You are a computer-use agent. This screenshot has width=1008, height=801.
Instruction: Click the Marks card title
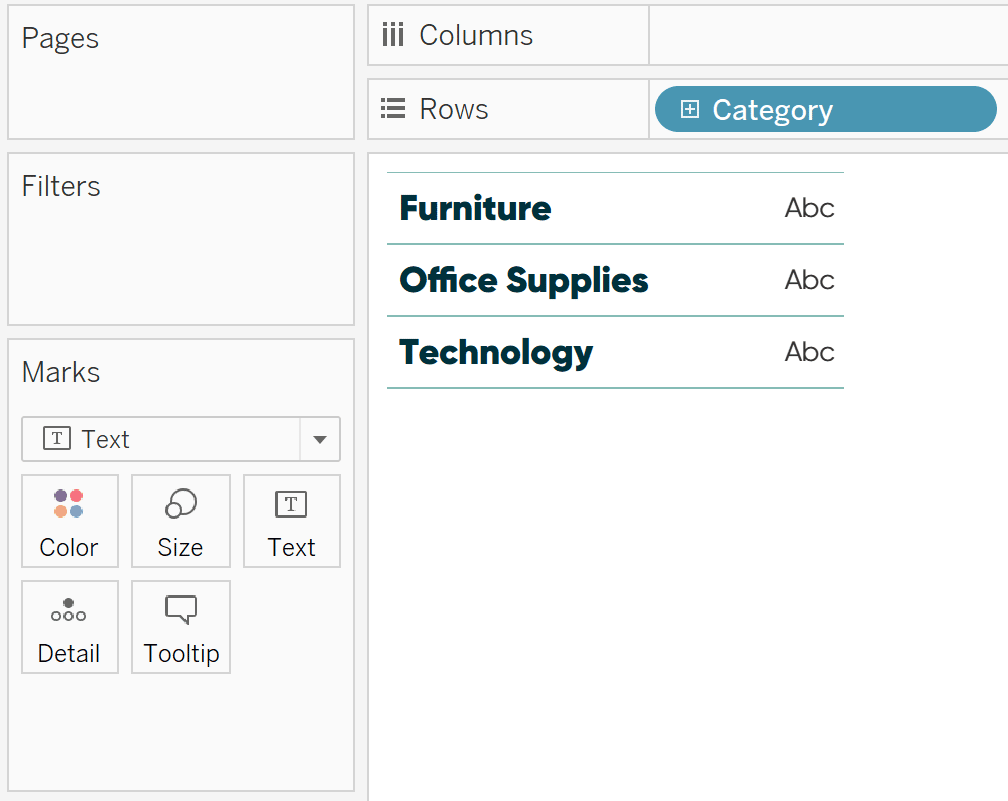[x=61, y=372]
